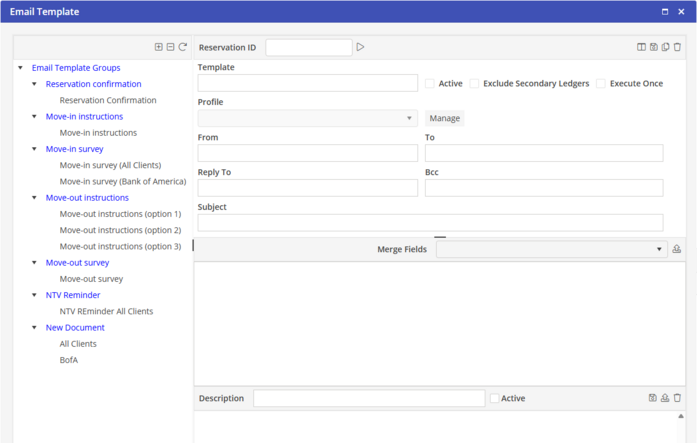The height and width of the screenshot is (443, 697).
Task: Click the collapse all tree nodes icon
Action: (x=170, y=47)
